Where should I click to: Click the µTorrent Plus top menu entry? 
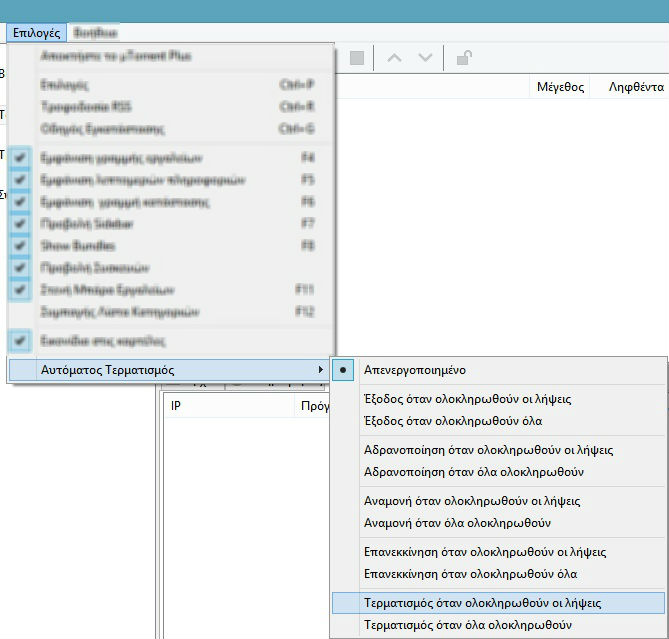tap(170, 56)
